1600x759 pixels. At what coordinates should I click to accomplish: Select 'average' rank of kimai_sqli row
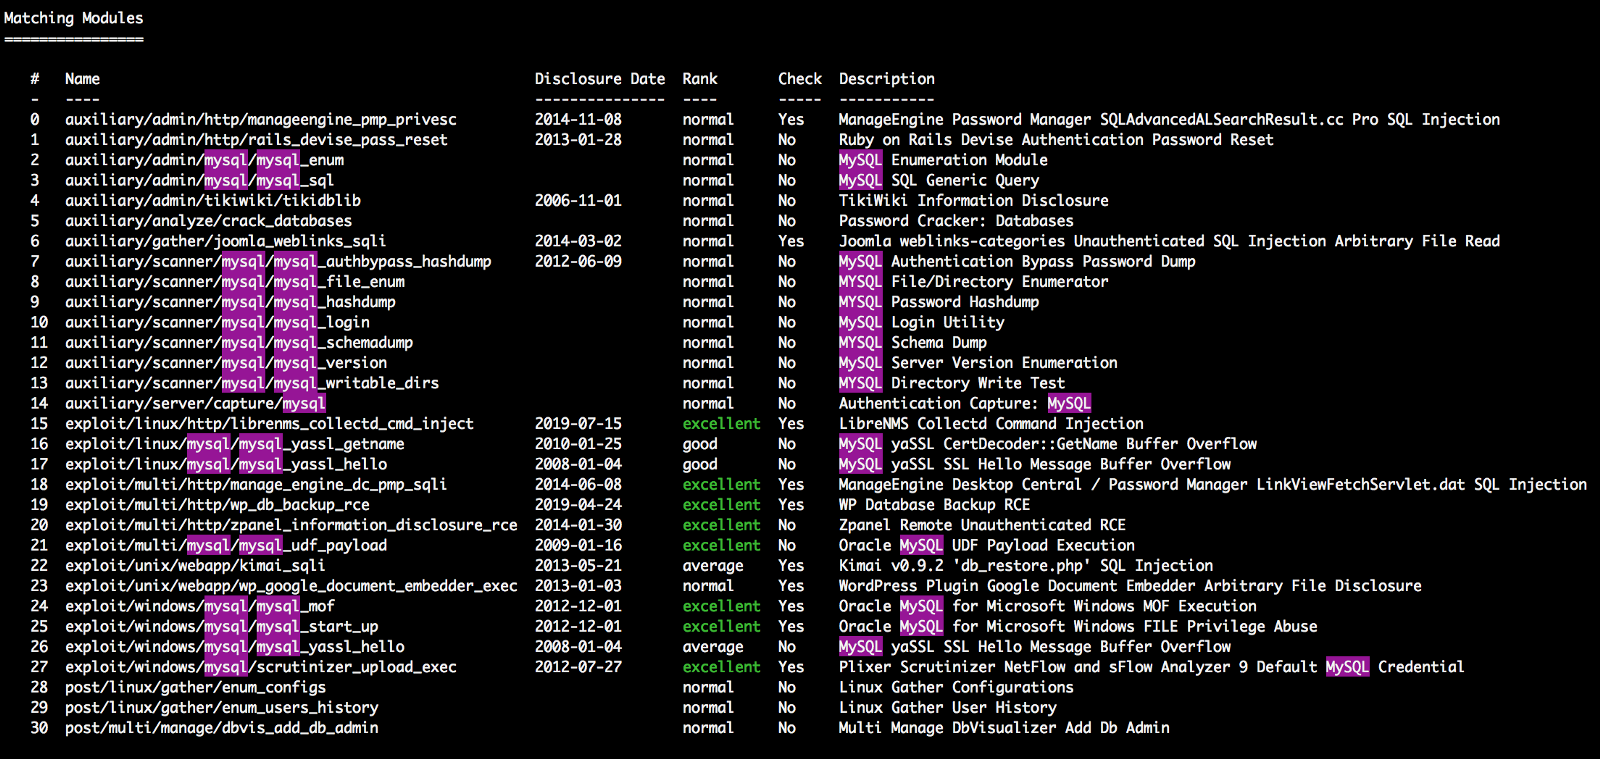point(713,566)
